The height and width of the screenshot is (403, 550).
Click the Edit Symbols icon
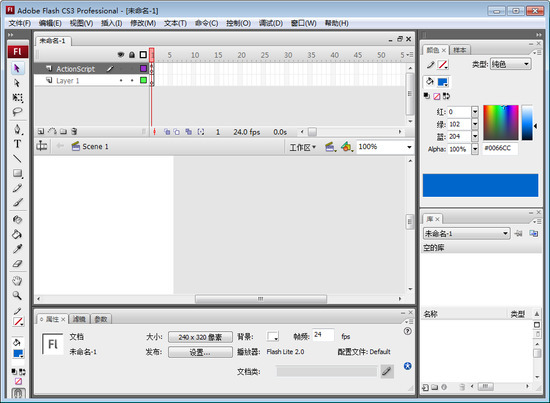(346, 147)
